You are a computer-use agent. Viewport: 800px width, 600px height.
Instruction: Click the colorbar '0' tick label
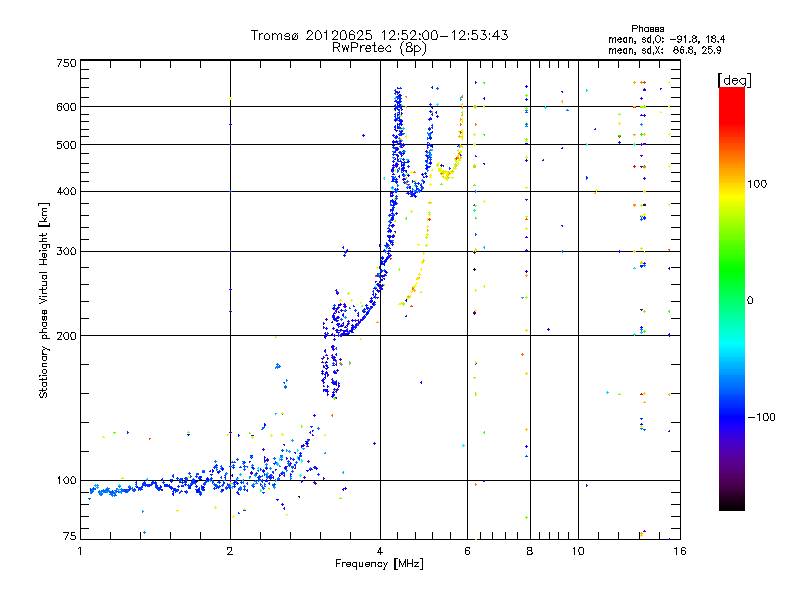coord(750,300)
